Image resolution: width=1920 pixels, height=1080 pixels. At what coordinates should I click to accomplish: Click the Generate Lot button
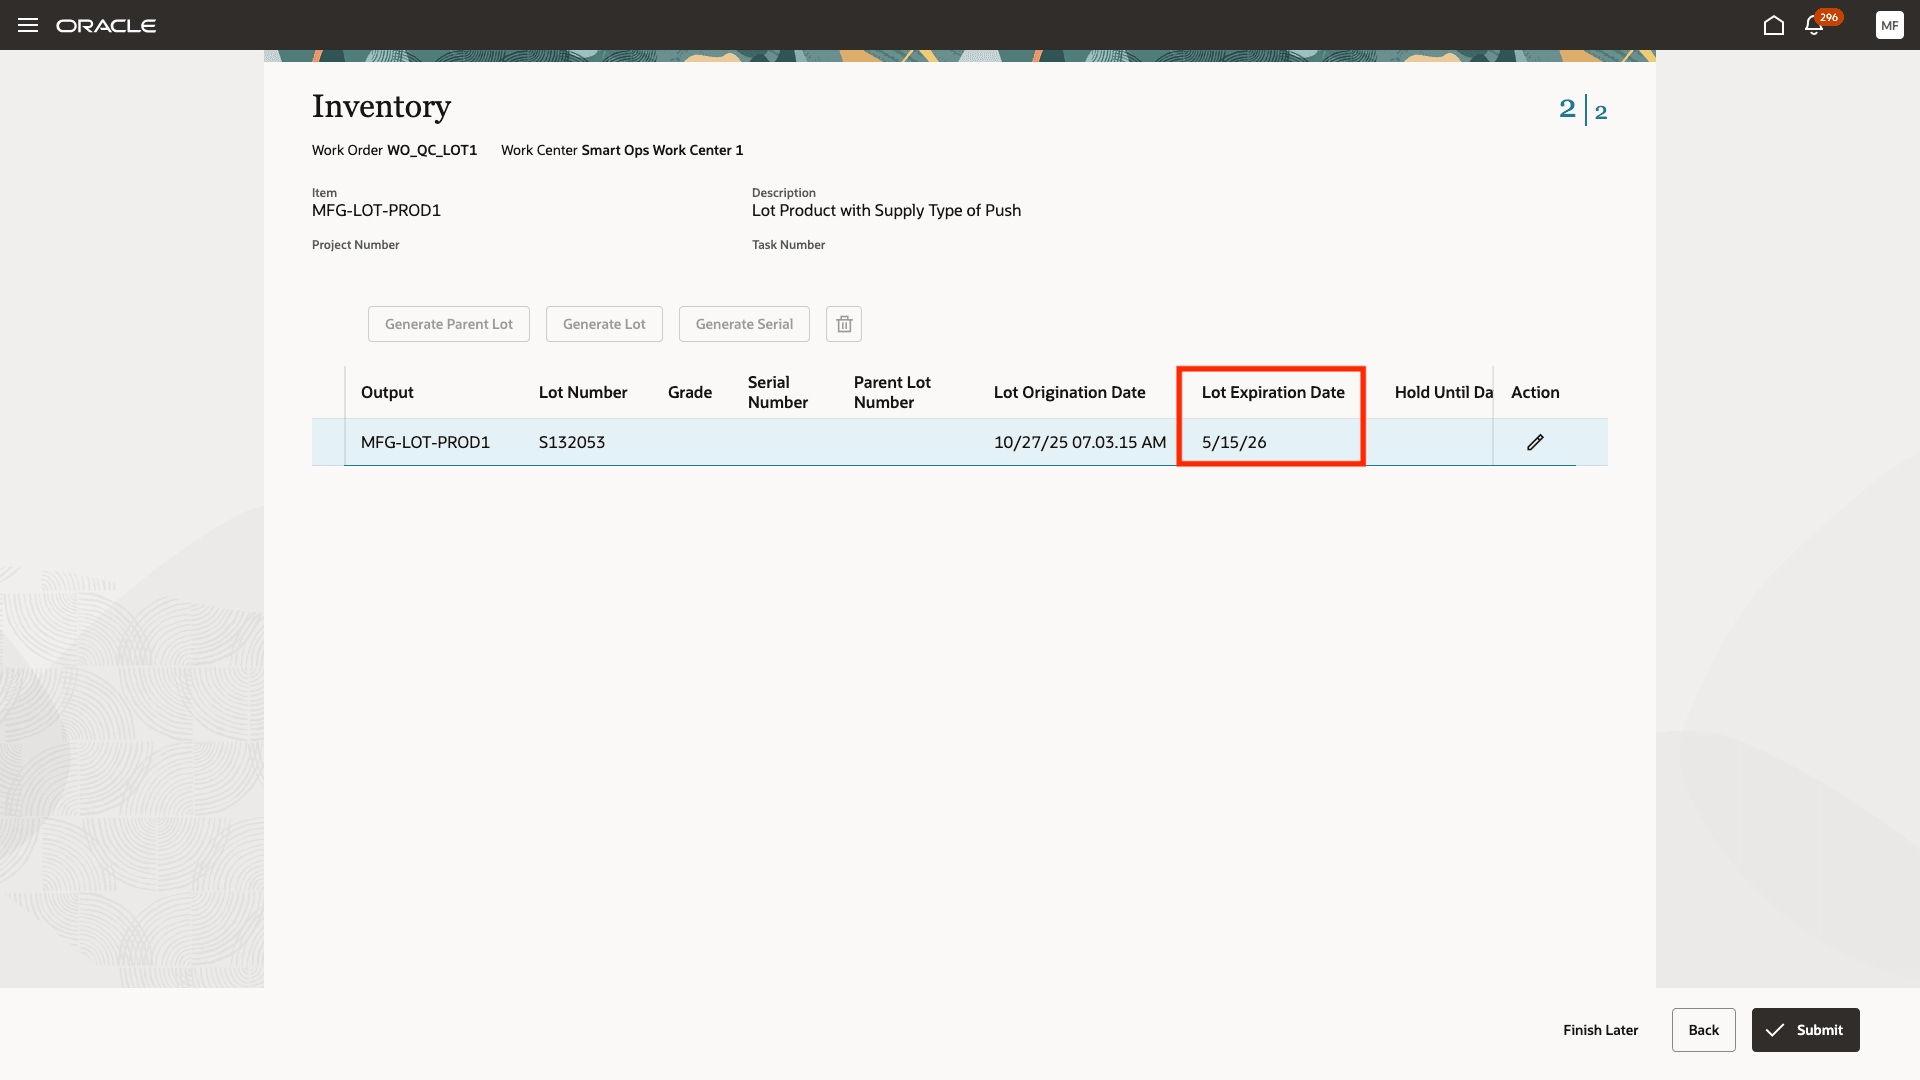click(604, 323)
